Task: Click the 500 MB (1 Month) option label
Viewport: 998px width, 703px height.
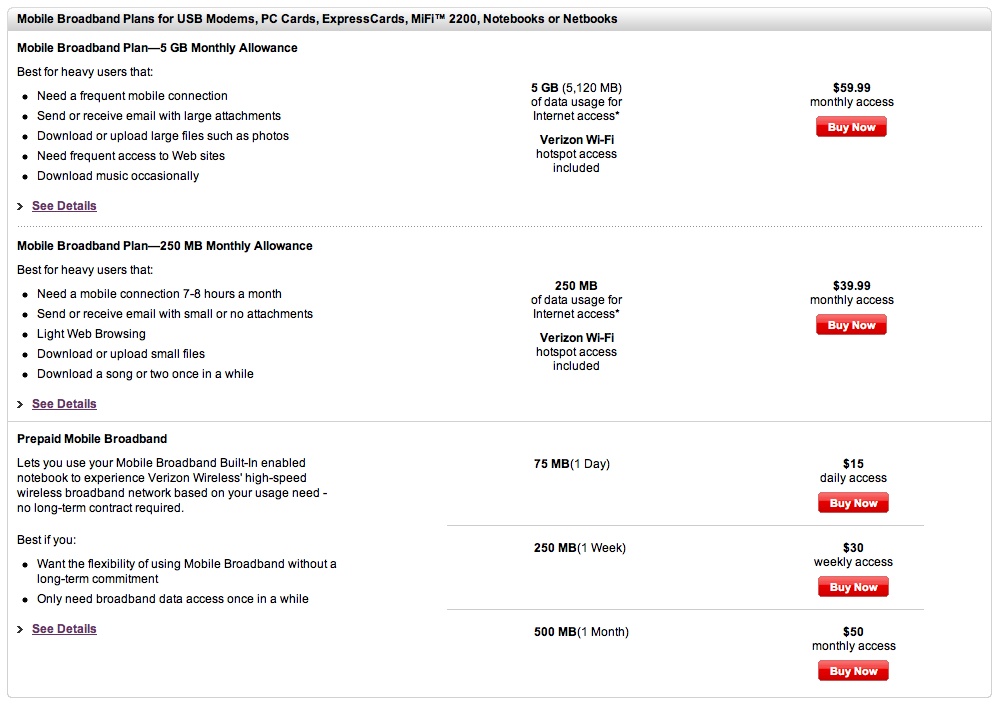Action: coord(581,632)
